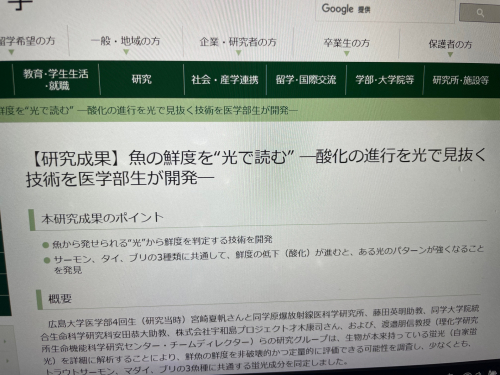Click the 企業・研究者の方 audience link
The image size is (500, 375).
pos(238,42)
